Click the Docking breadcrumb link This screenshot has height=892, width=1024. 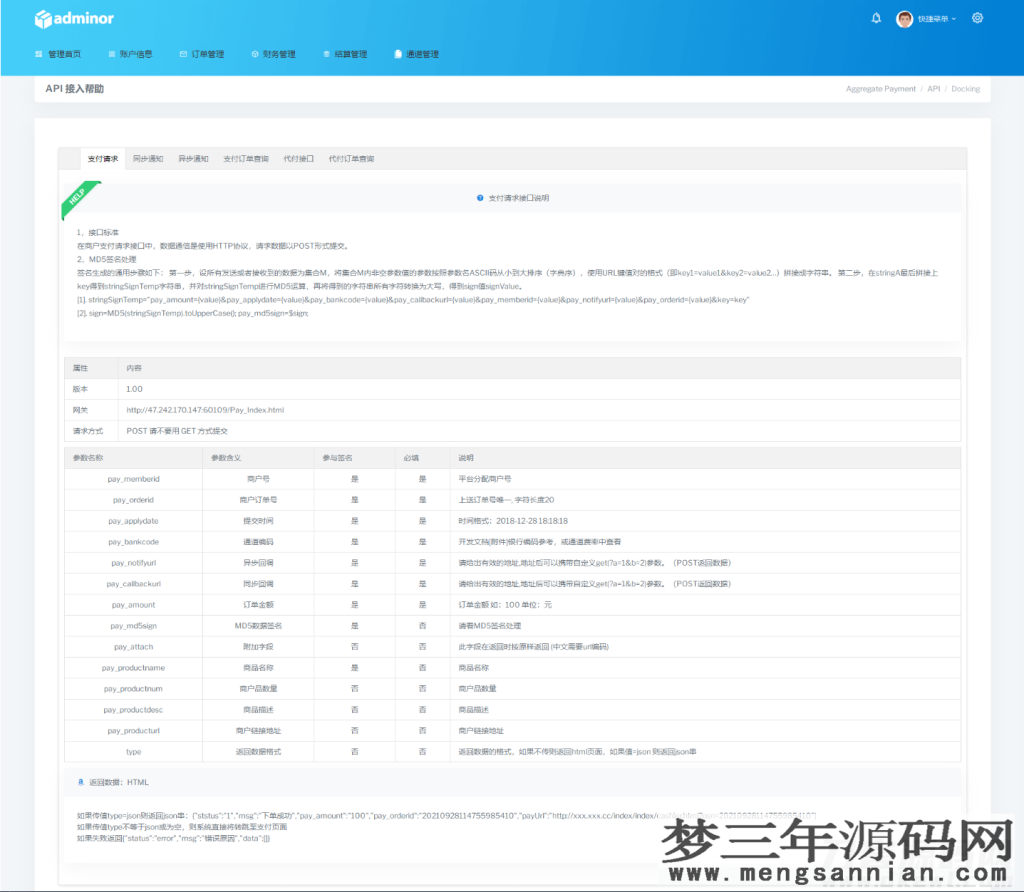pyautogui.click(x=965, y=89)
